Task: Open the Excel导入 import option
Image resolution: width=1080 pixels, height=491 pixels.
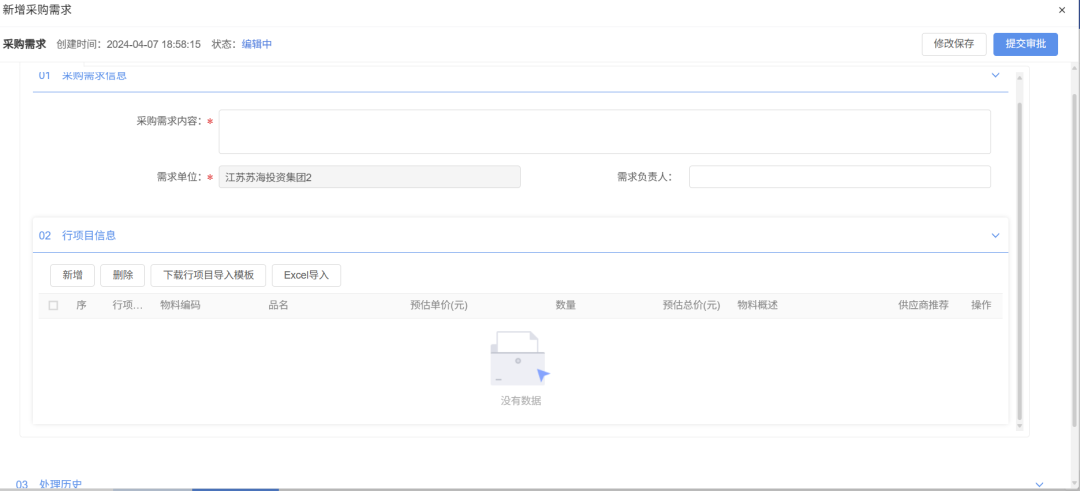Action: (306, 275)
